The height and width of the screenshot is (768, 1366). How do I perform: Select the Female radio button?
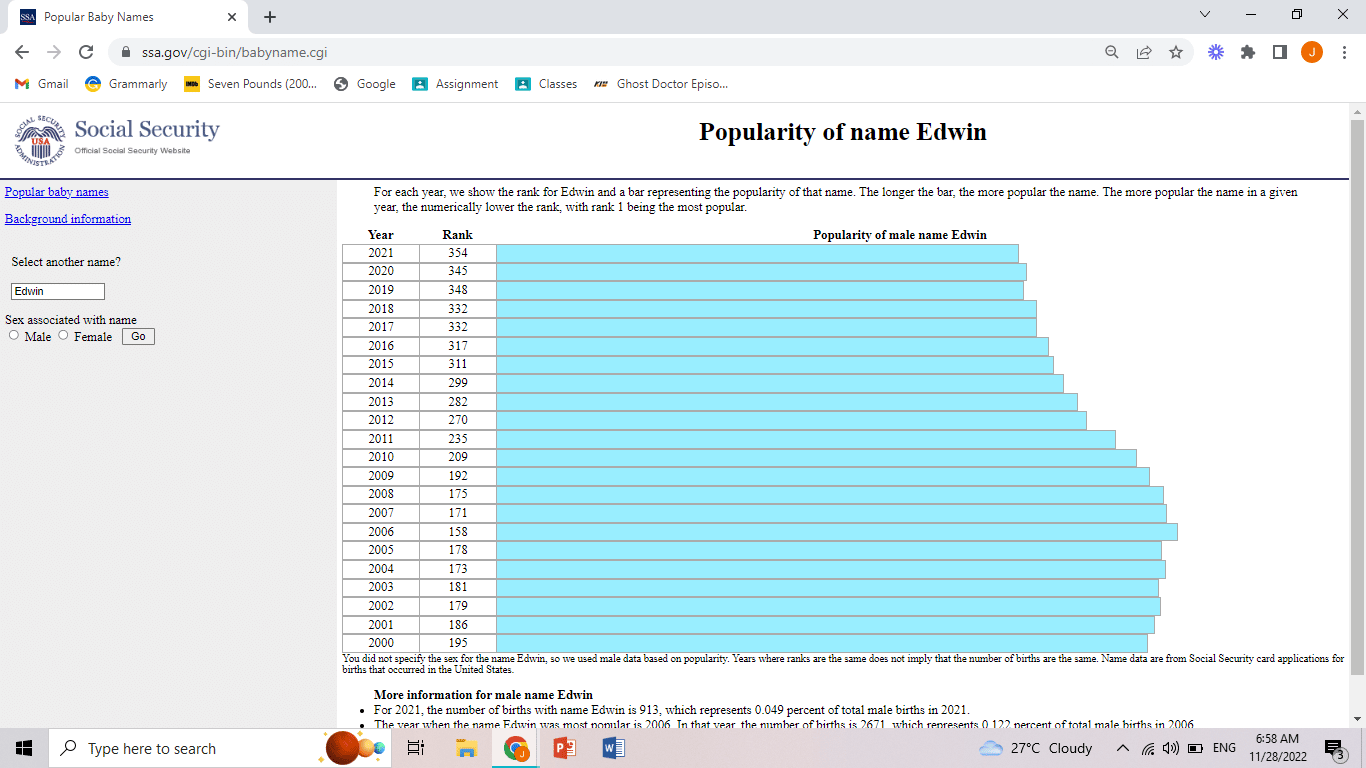click(64, 336)
